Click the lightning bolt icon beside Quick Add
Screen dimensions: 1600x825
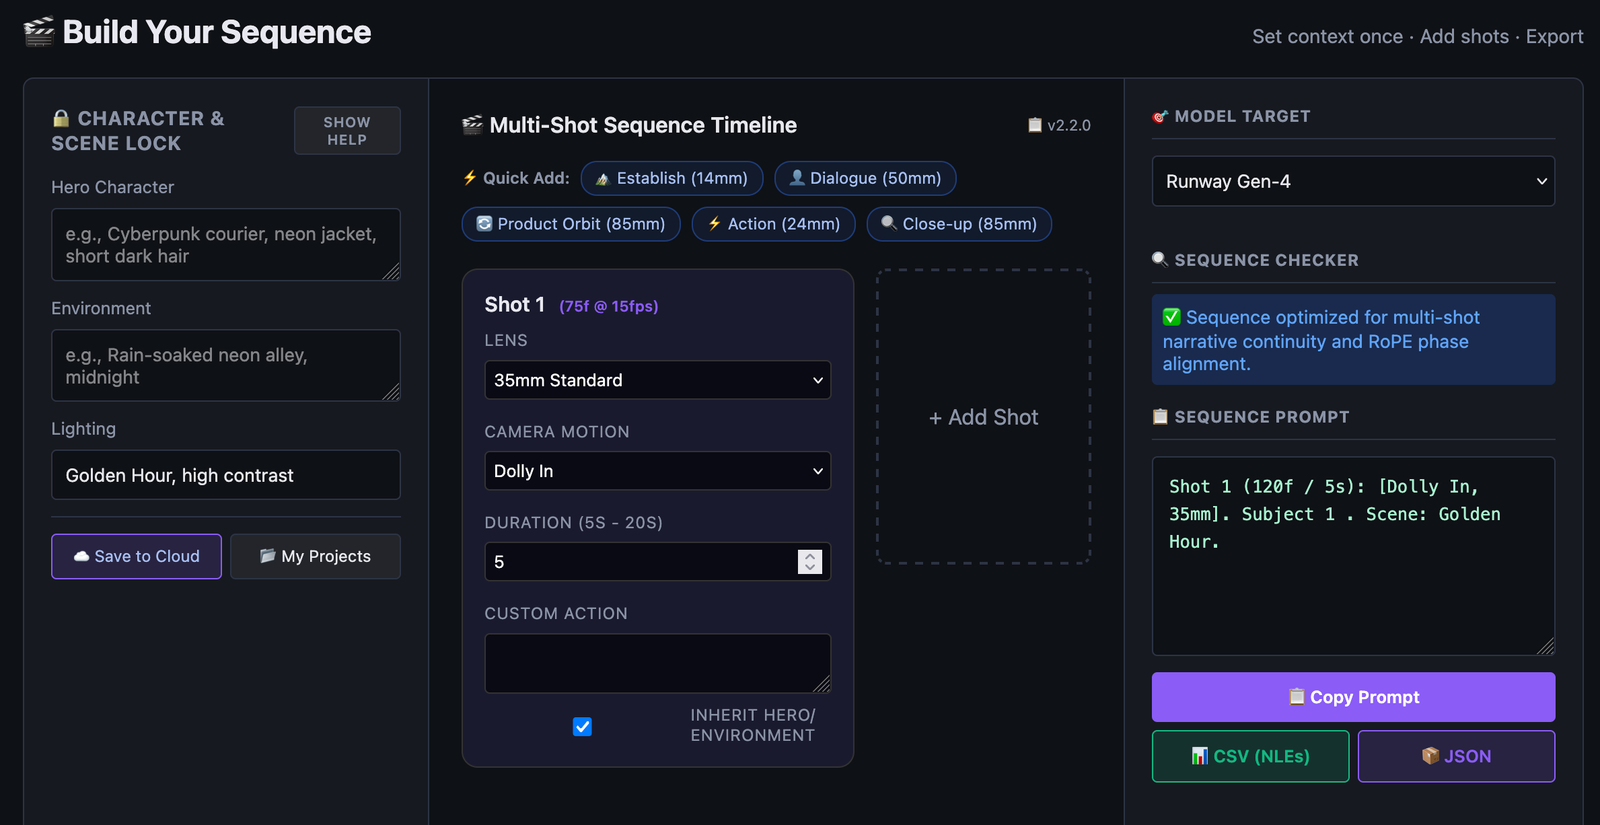[470, 178]
